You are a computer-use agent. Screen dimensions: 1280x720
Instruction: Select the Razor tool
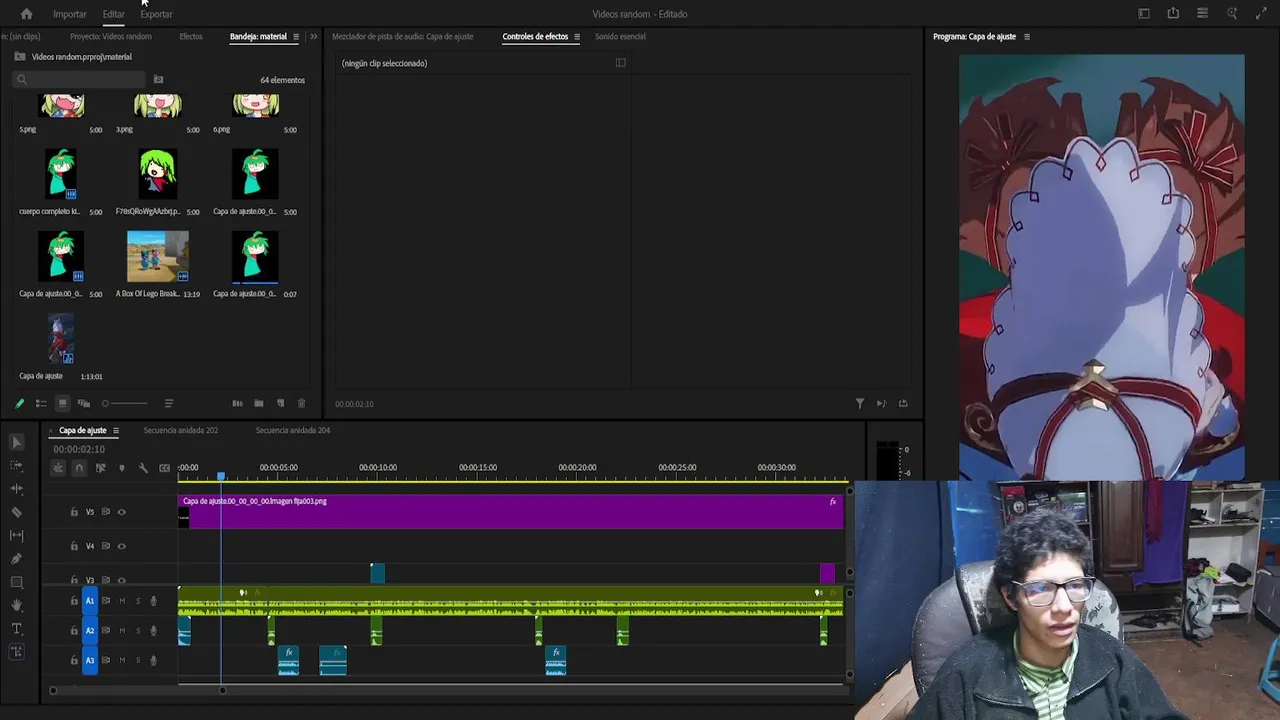[16, 512]
